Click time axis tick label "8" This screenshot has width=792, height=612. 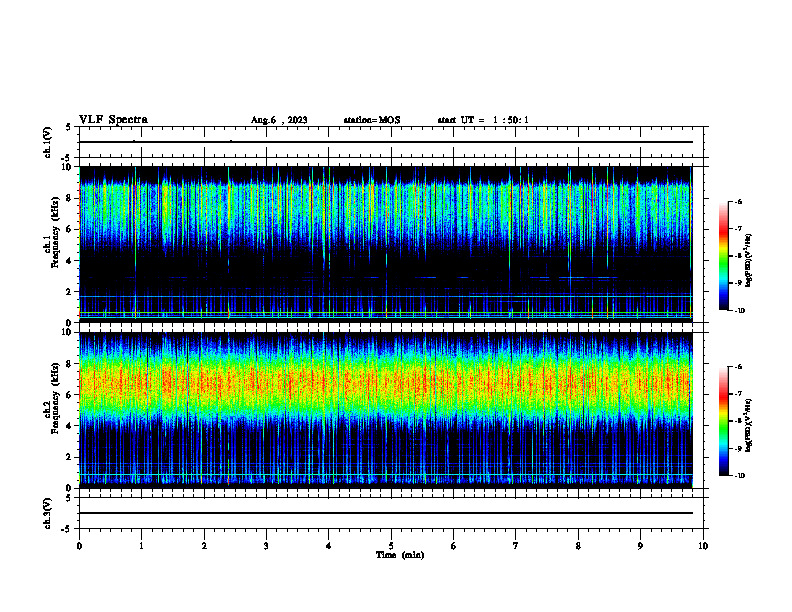pyautogui.click(x=578, y=546)
